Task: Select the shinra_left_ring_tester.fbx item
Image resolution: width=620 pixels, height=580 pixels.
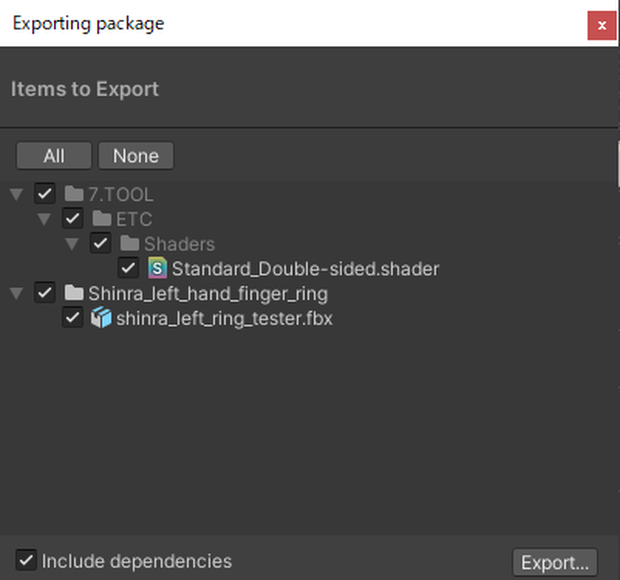Action: 224,319
